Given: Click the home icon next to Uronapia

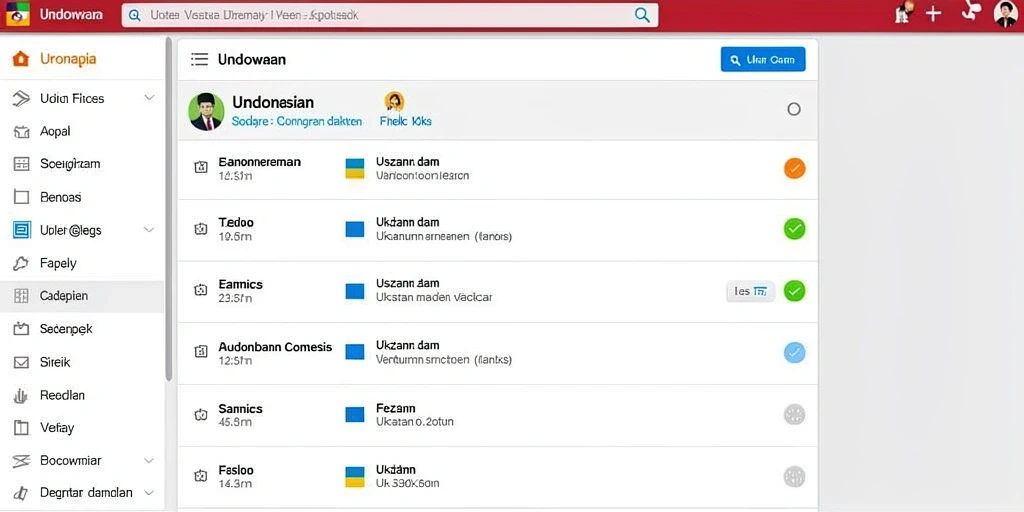Looking at the screenshot, I should pos(21,59).
